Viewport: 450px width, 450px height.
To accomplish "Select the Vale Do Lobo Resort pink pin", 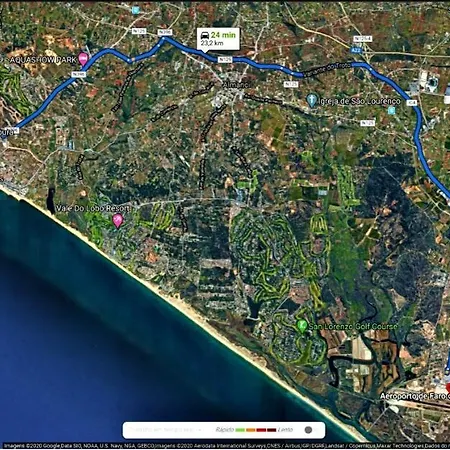I will [x=118, y=221].
